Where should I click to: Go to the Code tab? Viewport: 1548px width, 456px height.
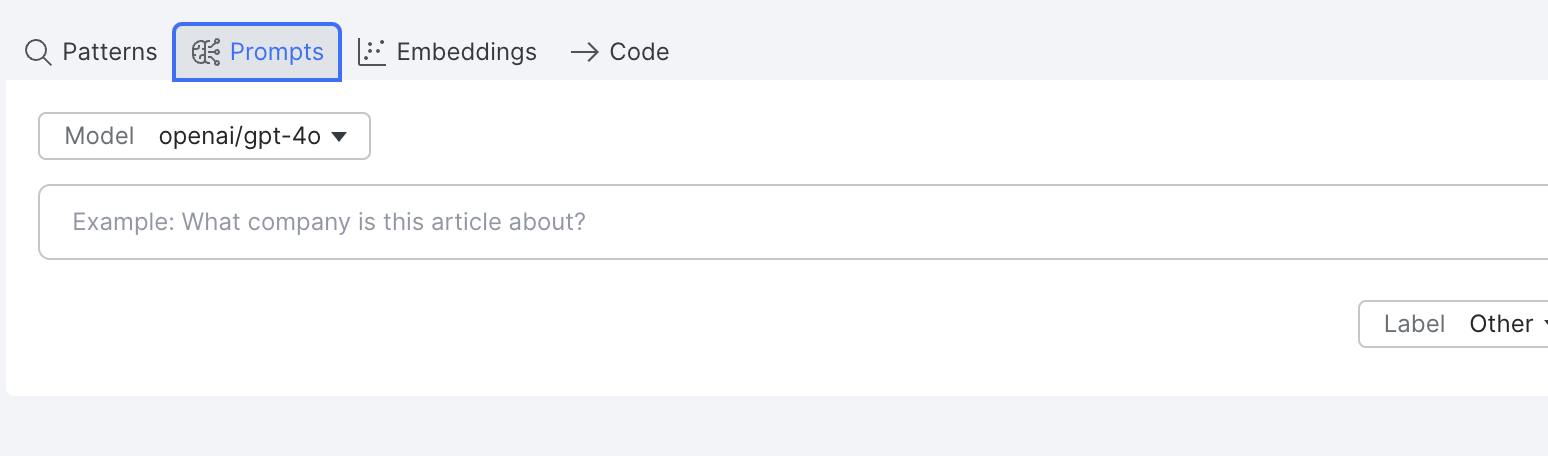[x=619, y=52]
